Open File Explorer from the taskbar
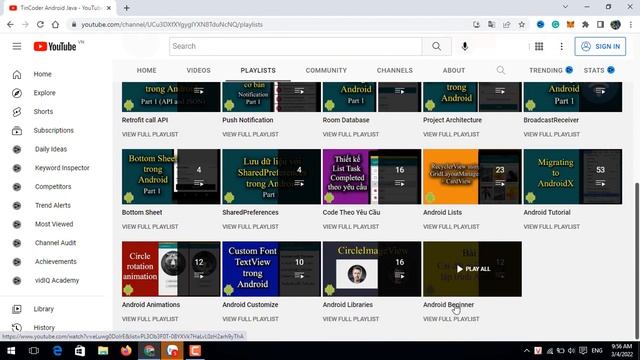The width and height of the screenshot is (640, 360). (x=103, y=351)
